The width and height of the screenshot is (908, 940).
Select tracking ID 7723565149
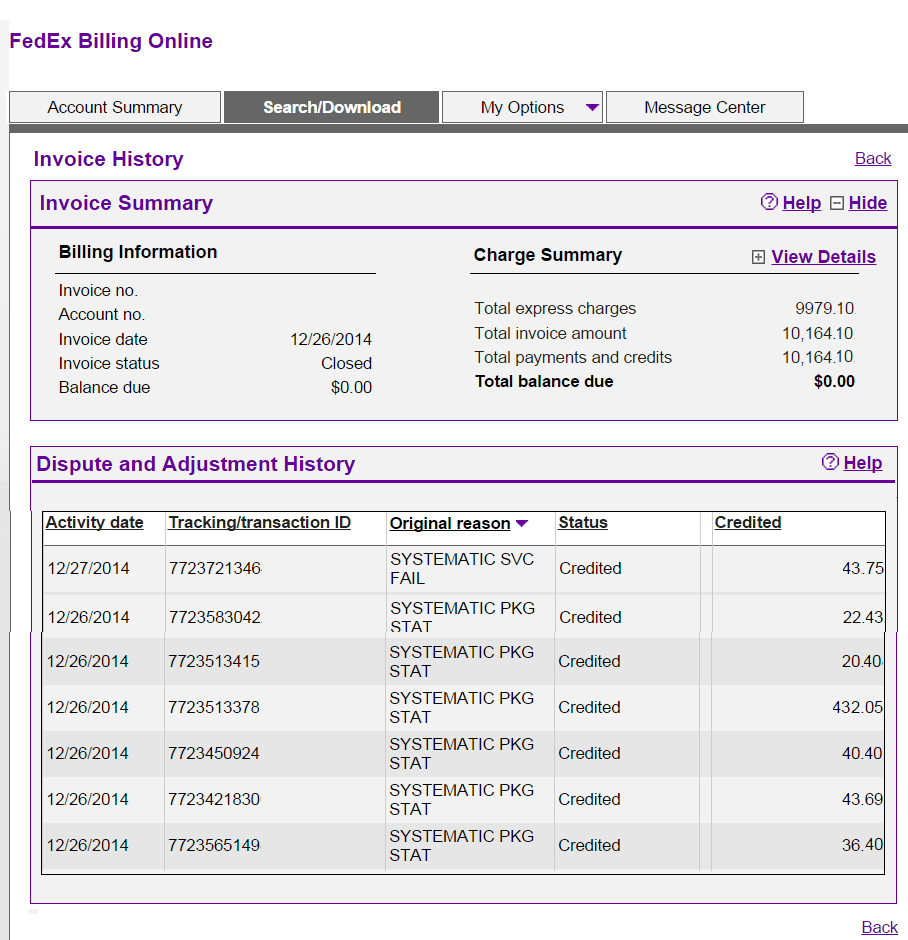pos(214,845)
